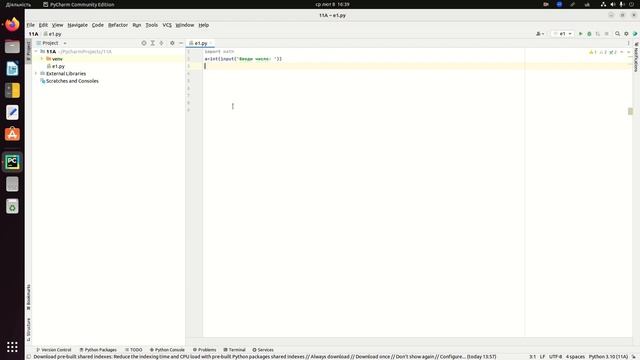Open editor tab options three-dot menu
This screenshot has width=640, height=360.
click(x=629, y=43)
